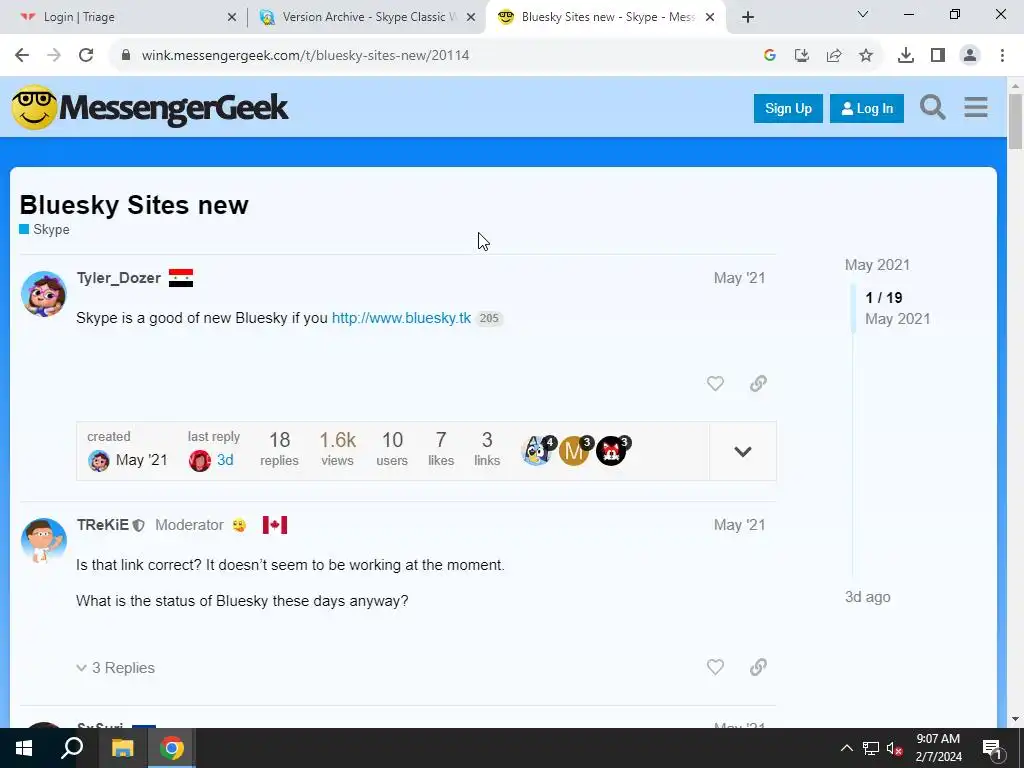Expand the 3 Replies on TReKiE's post
The image size is (1024, 768).
[116, 667]
